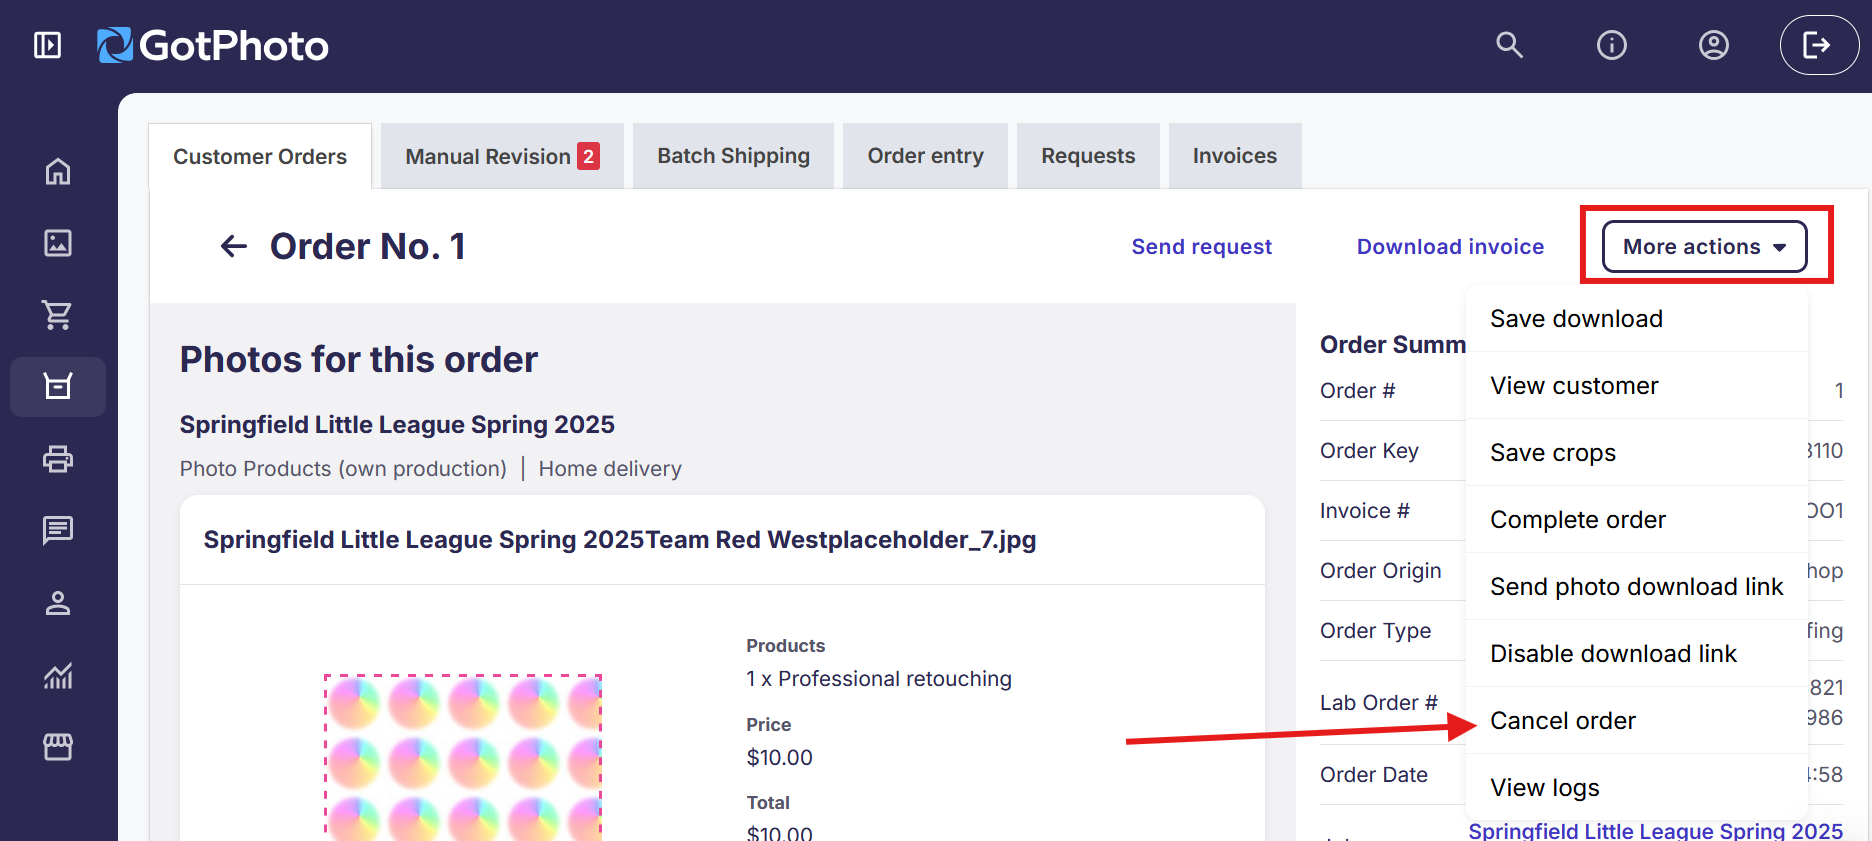Click the info circle icon
Image resolution: width=1872 pixels, height=841 pixels.
click(1611, 45)
